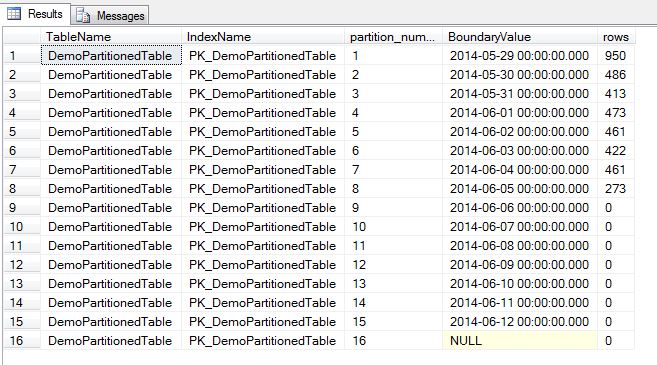This screenshot has height=365, width=657.
Task: Click TableName cell in row 8
Action: pyautogui.click(x=111, y=189)
